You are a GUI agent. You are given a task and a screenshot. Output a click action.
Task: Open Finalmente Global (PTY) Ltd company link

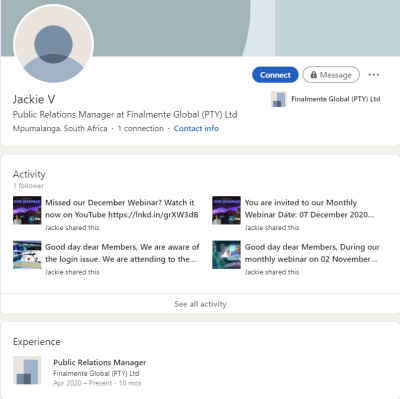pos(336,99)
